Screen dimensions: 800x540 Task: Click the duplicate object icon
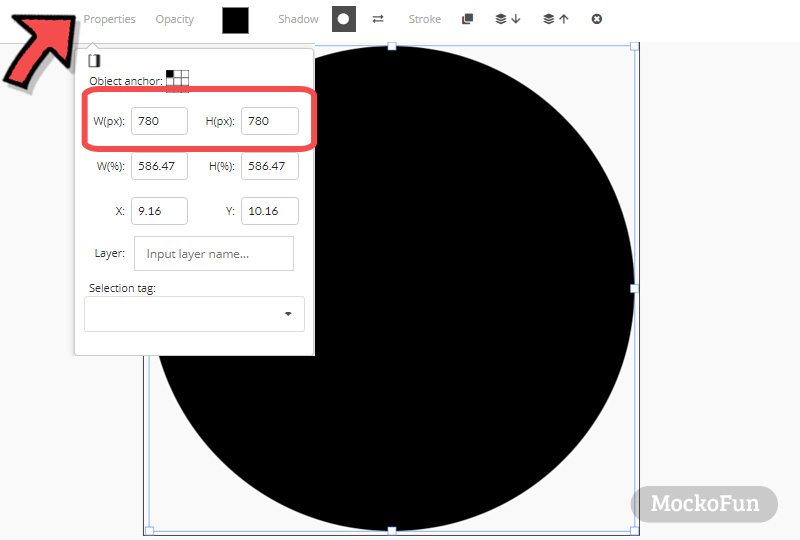point(467,19)
